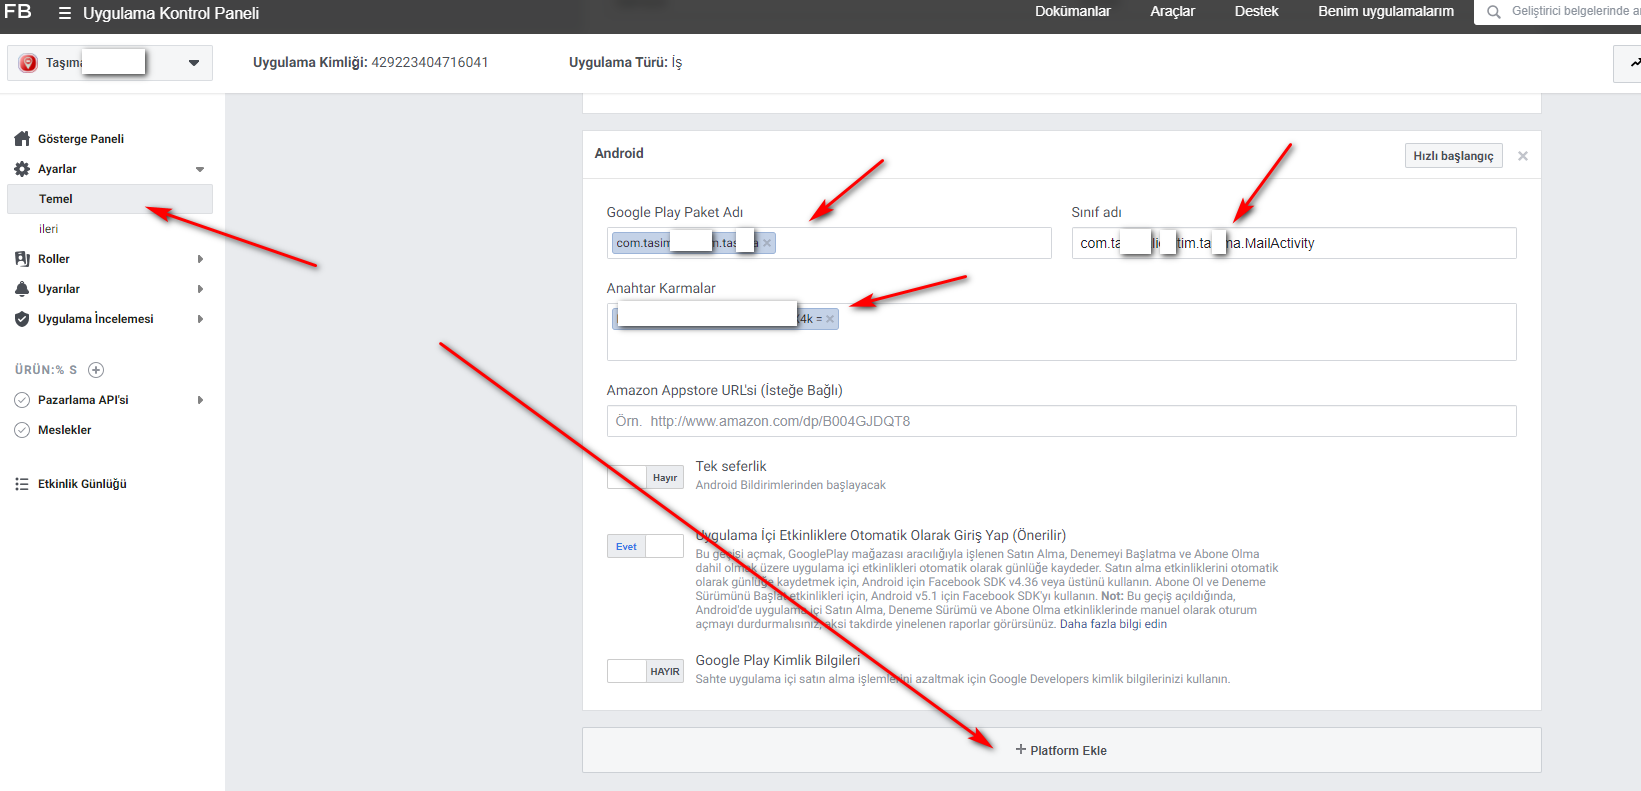Click the Uygulama İncelemesi shield icon
The width and height of the screenshot is (1641, 791).
[22, 319]
